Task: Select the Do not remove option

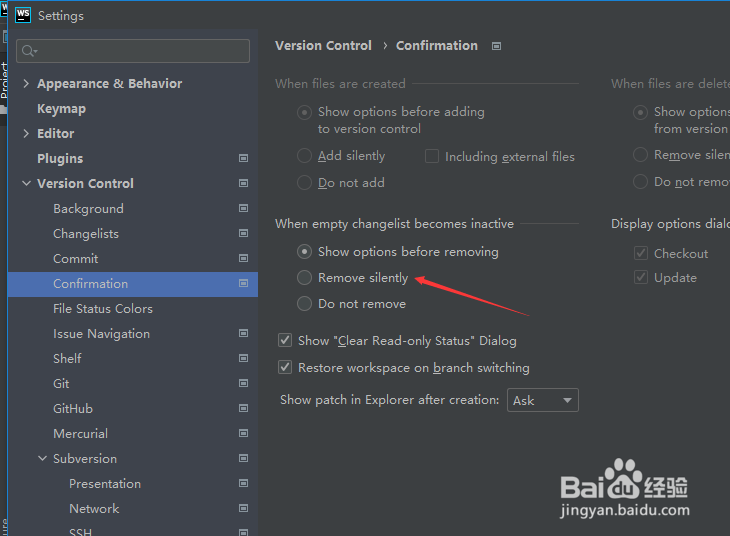Action: coord(305,304)
